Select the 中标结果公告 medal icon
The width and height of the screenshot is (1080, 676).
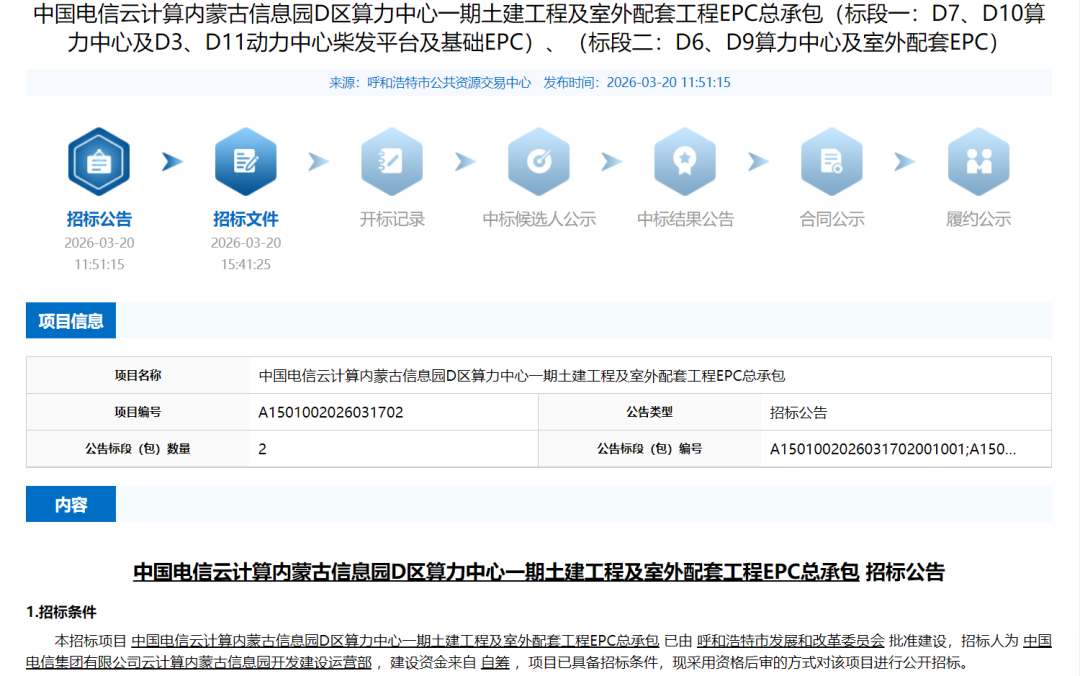point(685,162)
